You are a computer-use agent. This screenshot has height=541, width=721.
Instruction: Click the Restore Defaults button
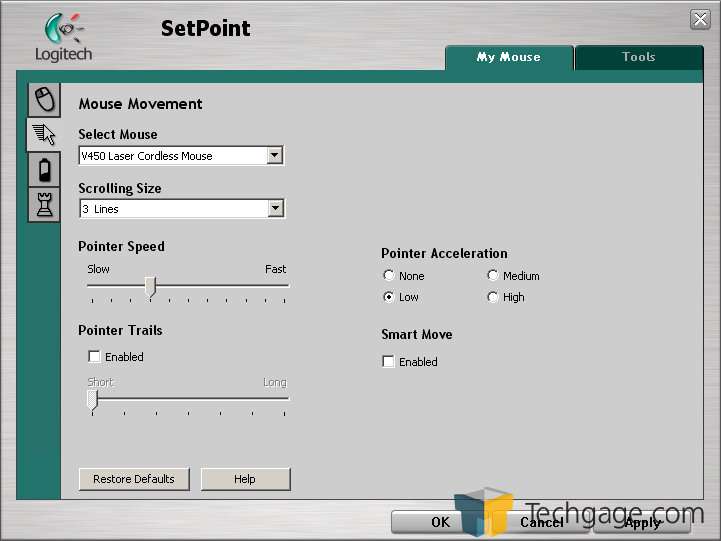pos(134,479)
